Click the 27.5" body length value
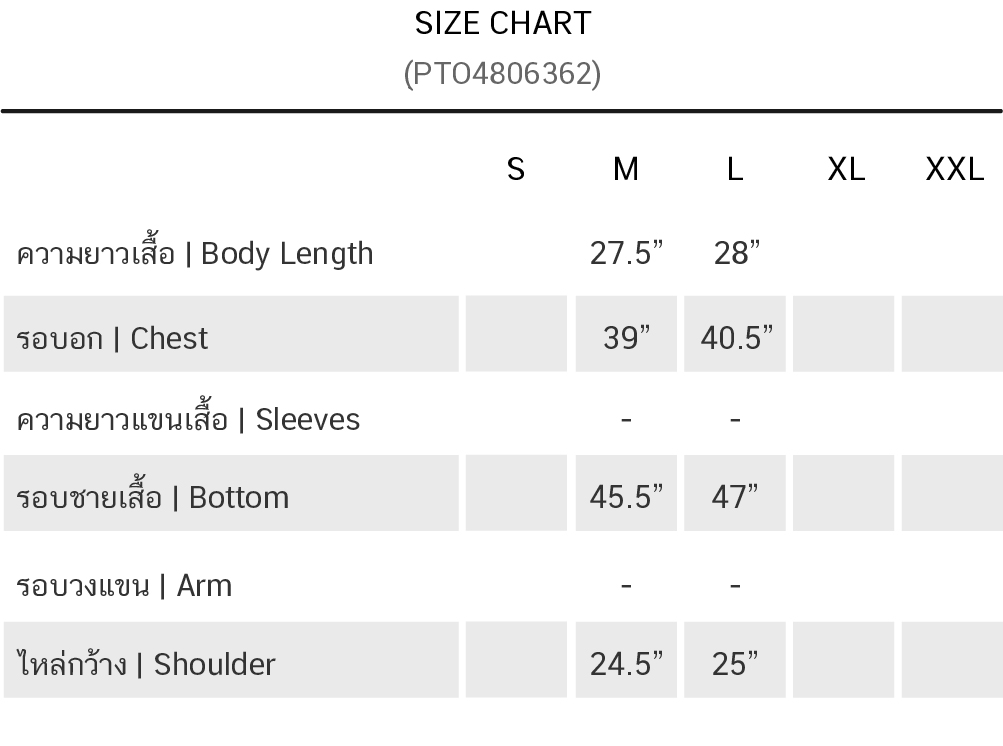1003x746 pixels. (x=626, y=254)
